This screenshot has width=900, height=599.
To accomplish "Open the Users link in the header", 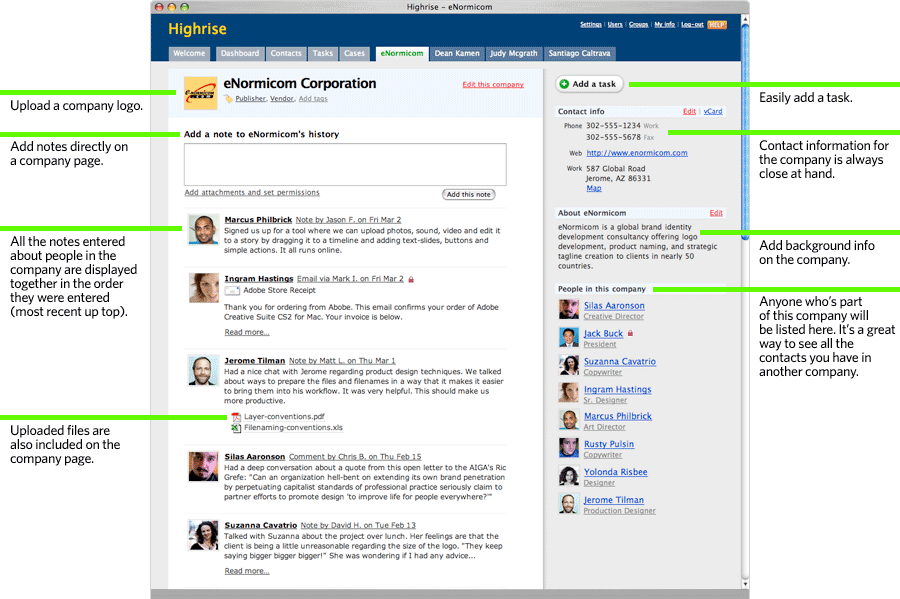I will click(615, 25).
